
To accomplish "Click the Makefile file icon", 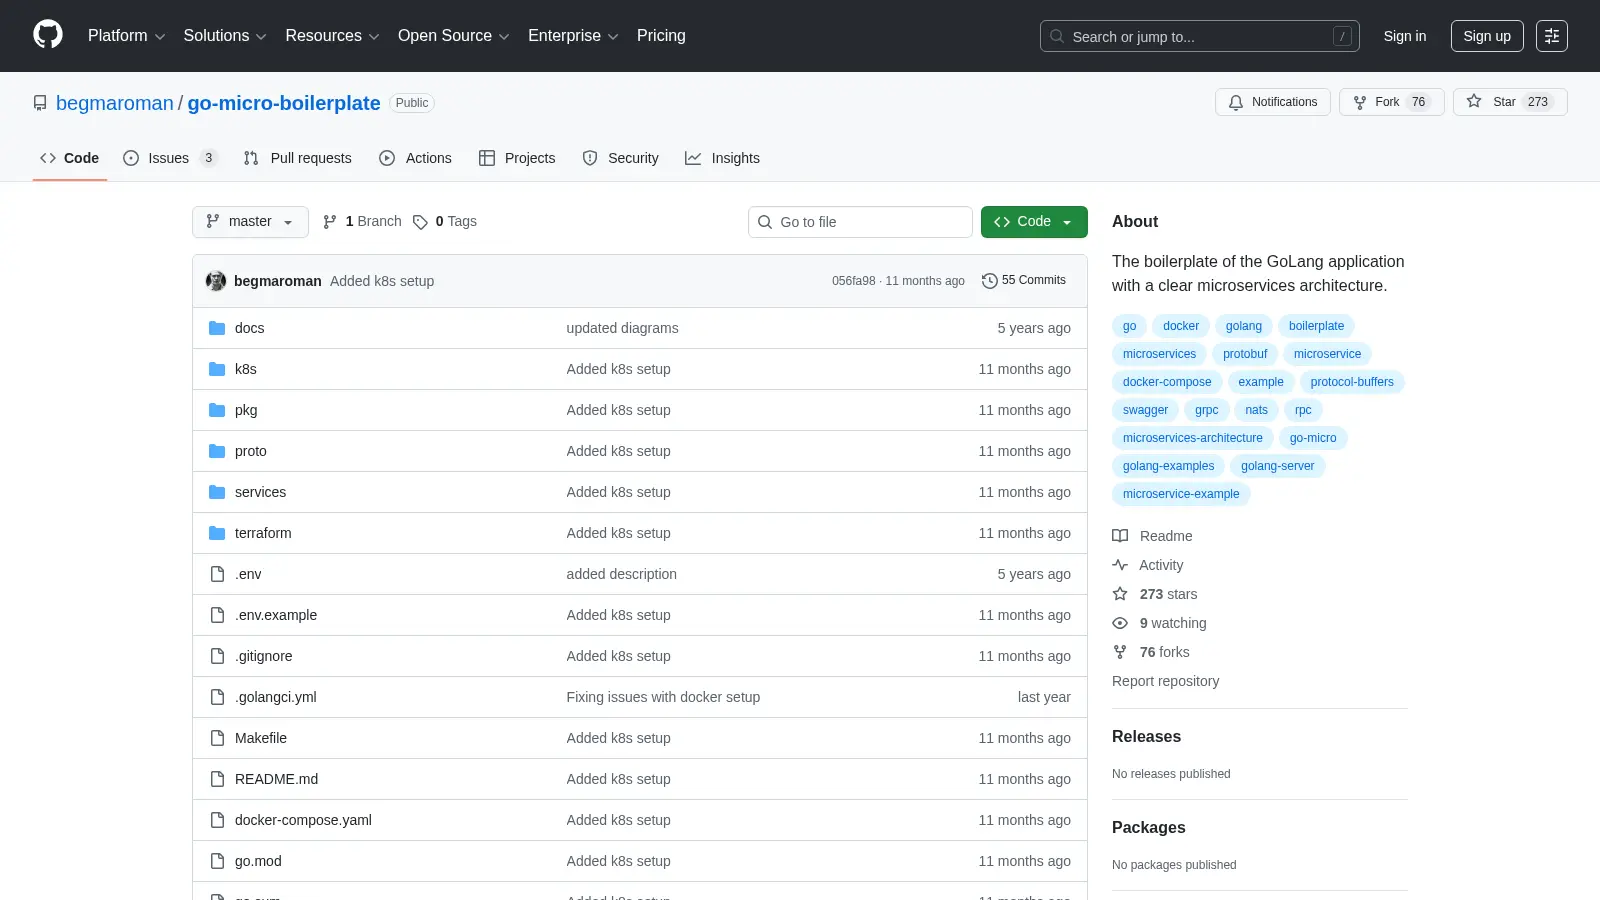I will (217, 738).
